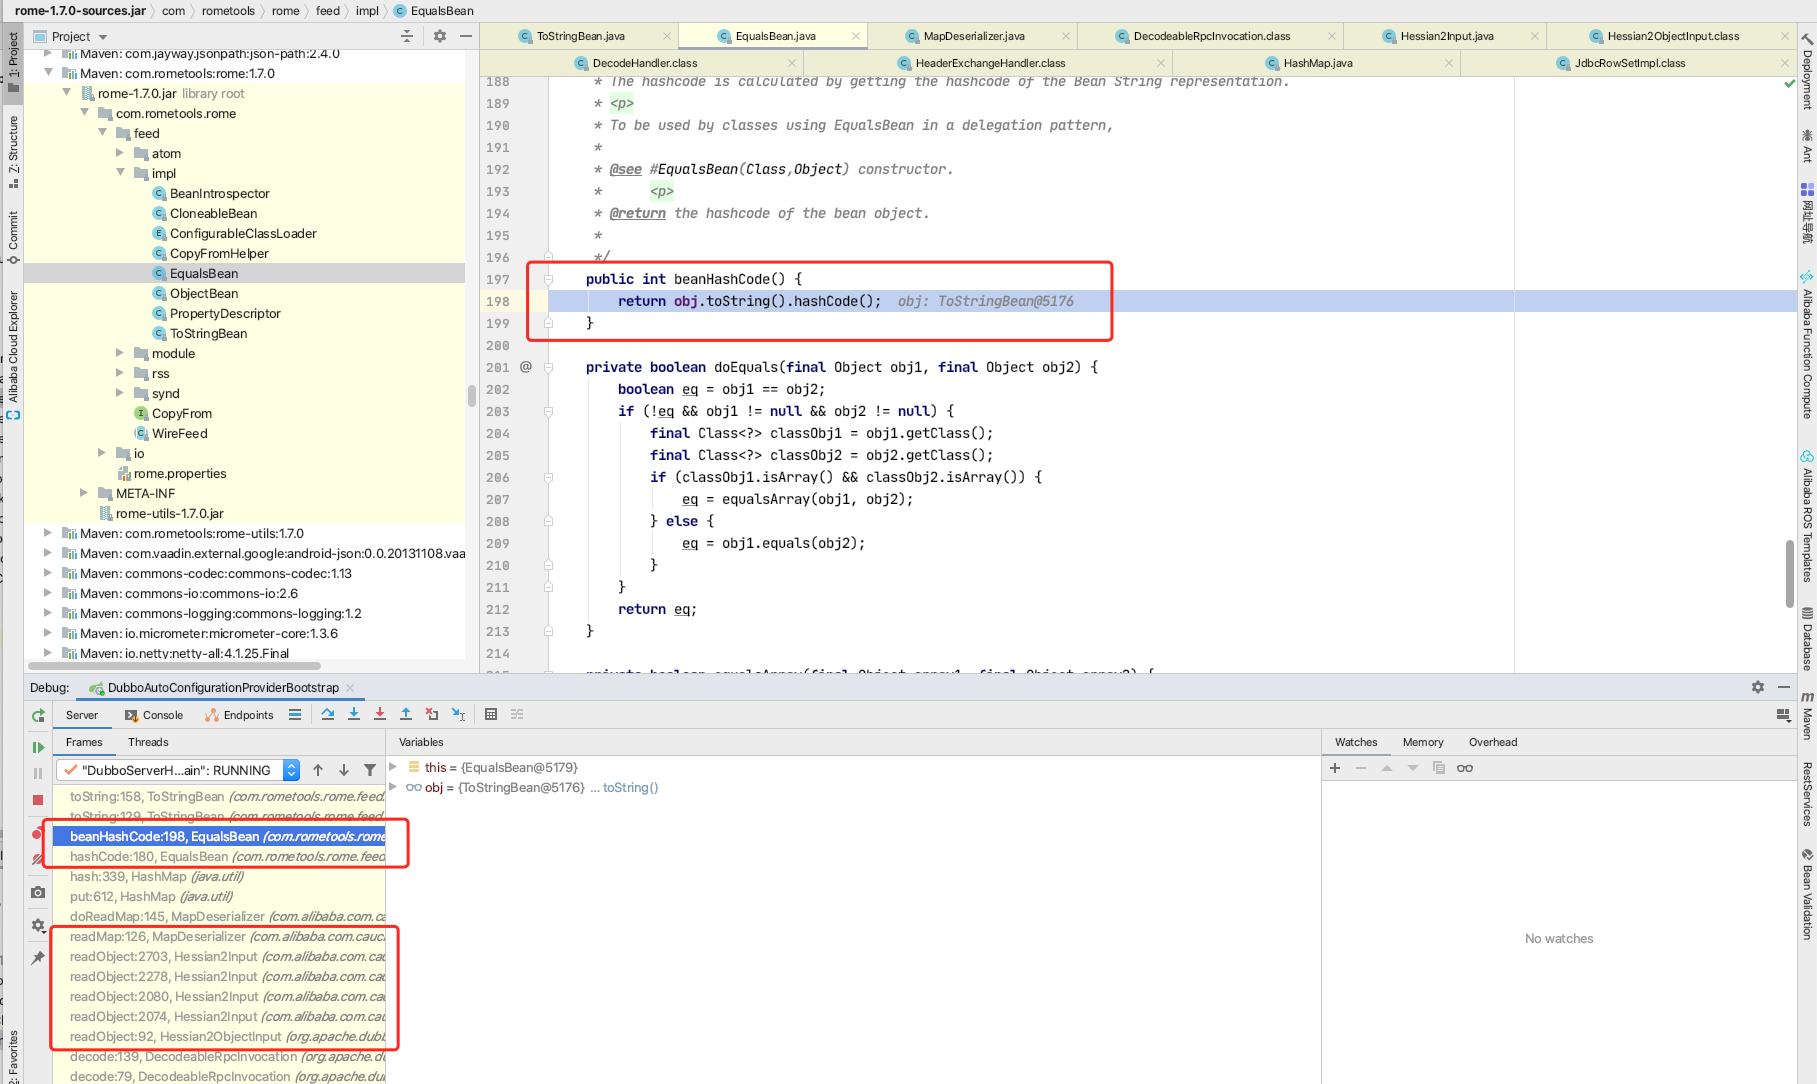This screenshot has height=1084, width=1817.
Task: Toggle the frames filter funnel icon
Action: coord(370,770)
